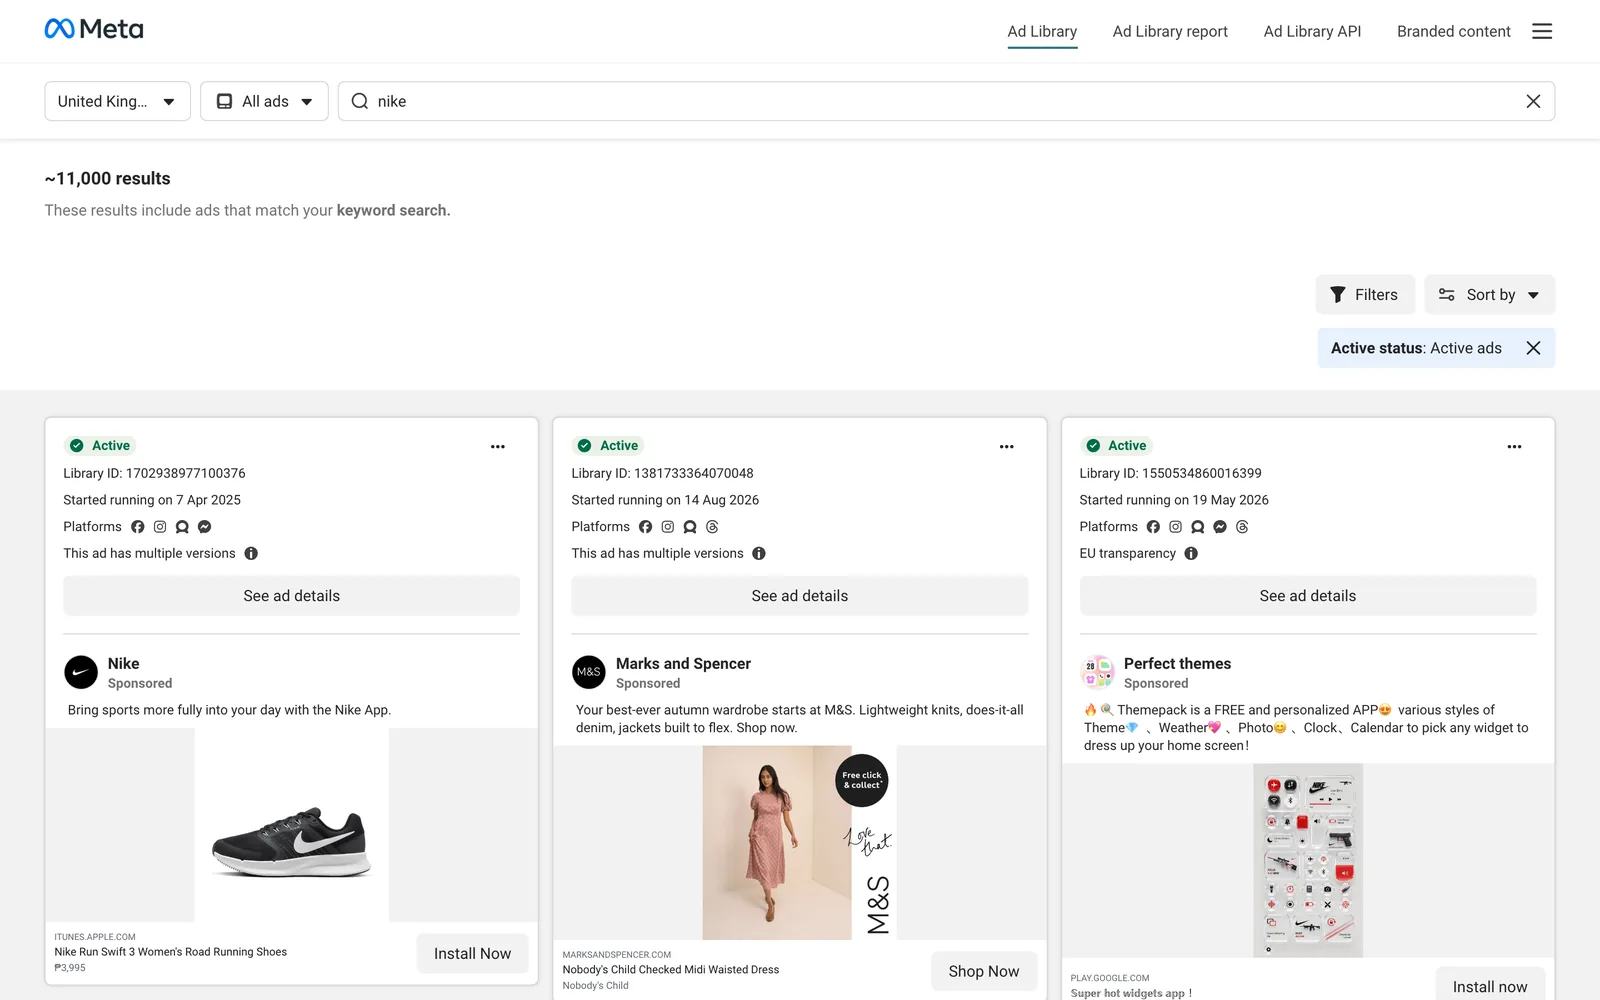1600x1000 pixels.
Task: See ad details for Nike ad
Action: (x=291, y=596)
